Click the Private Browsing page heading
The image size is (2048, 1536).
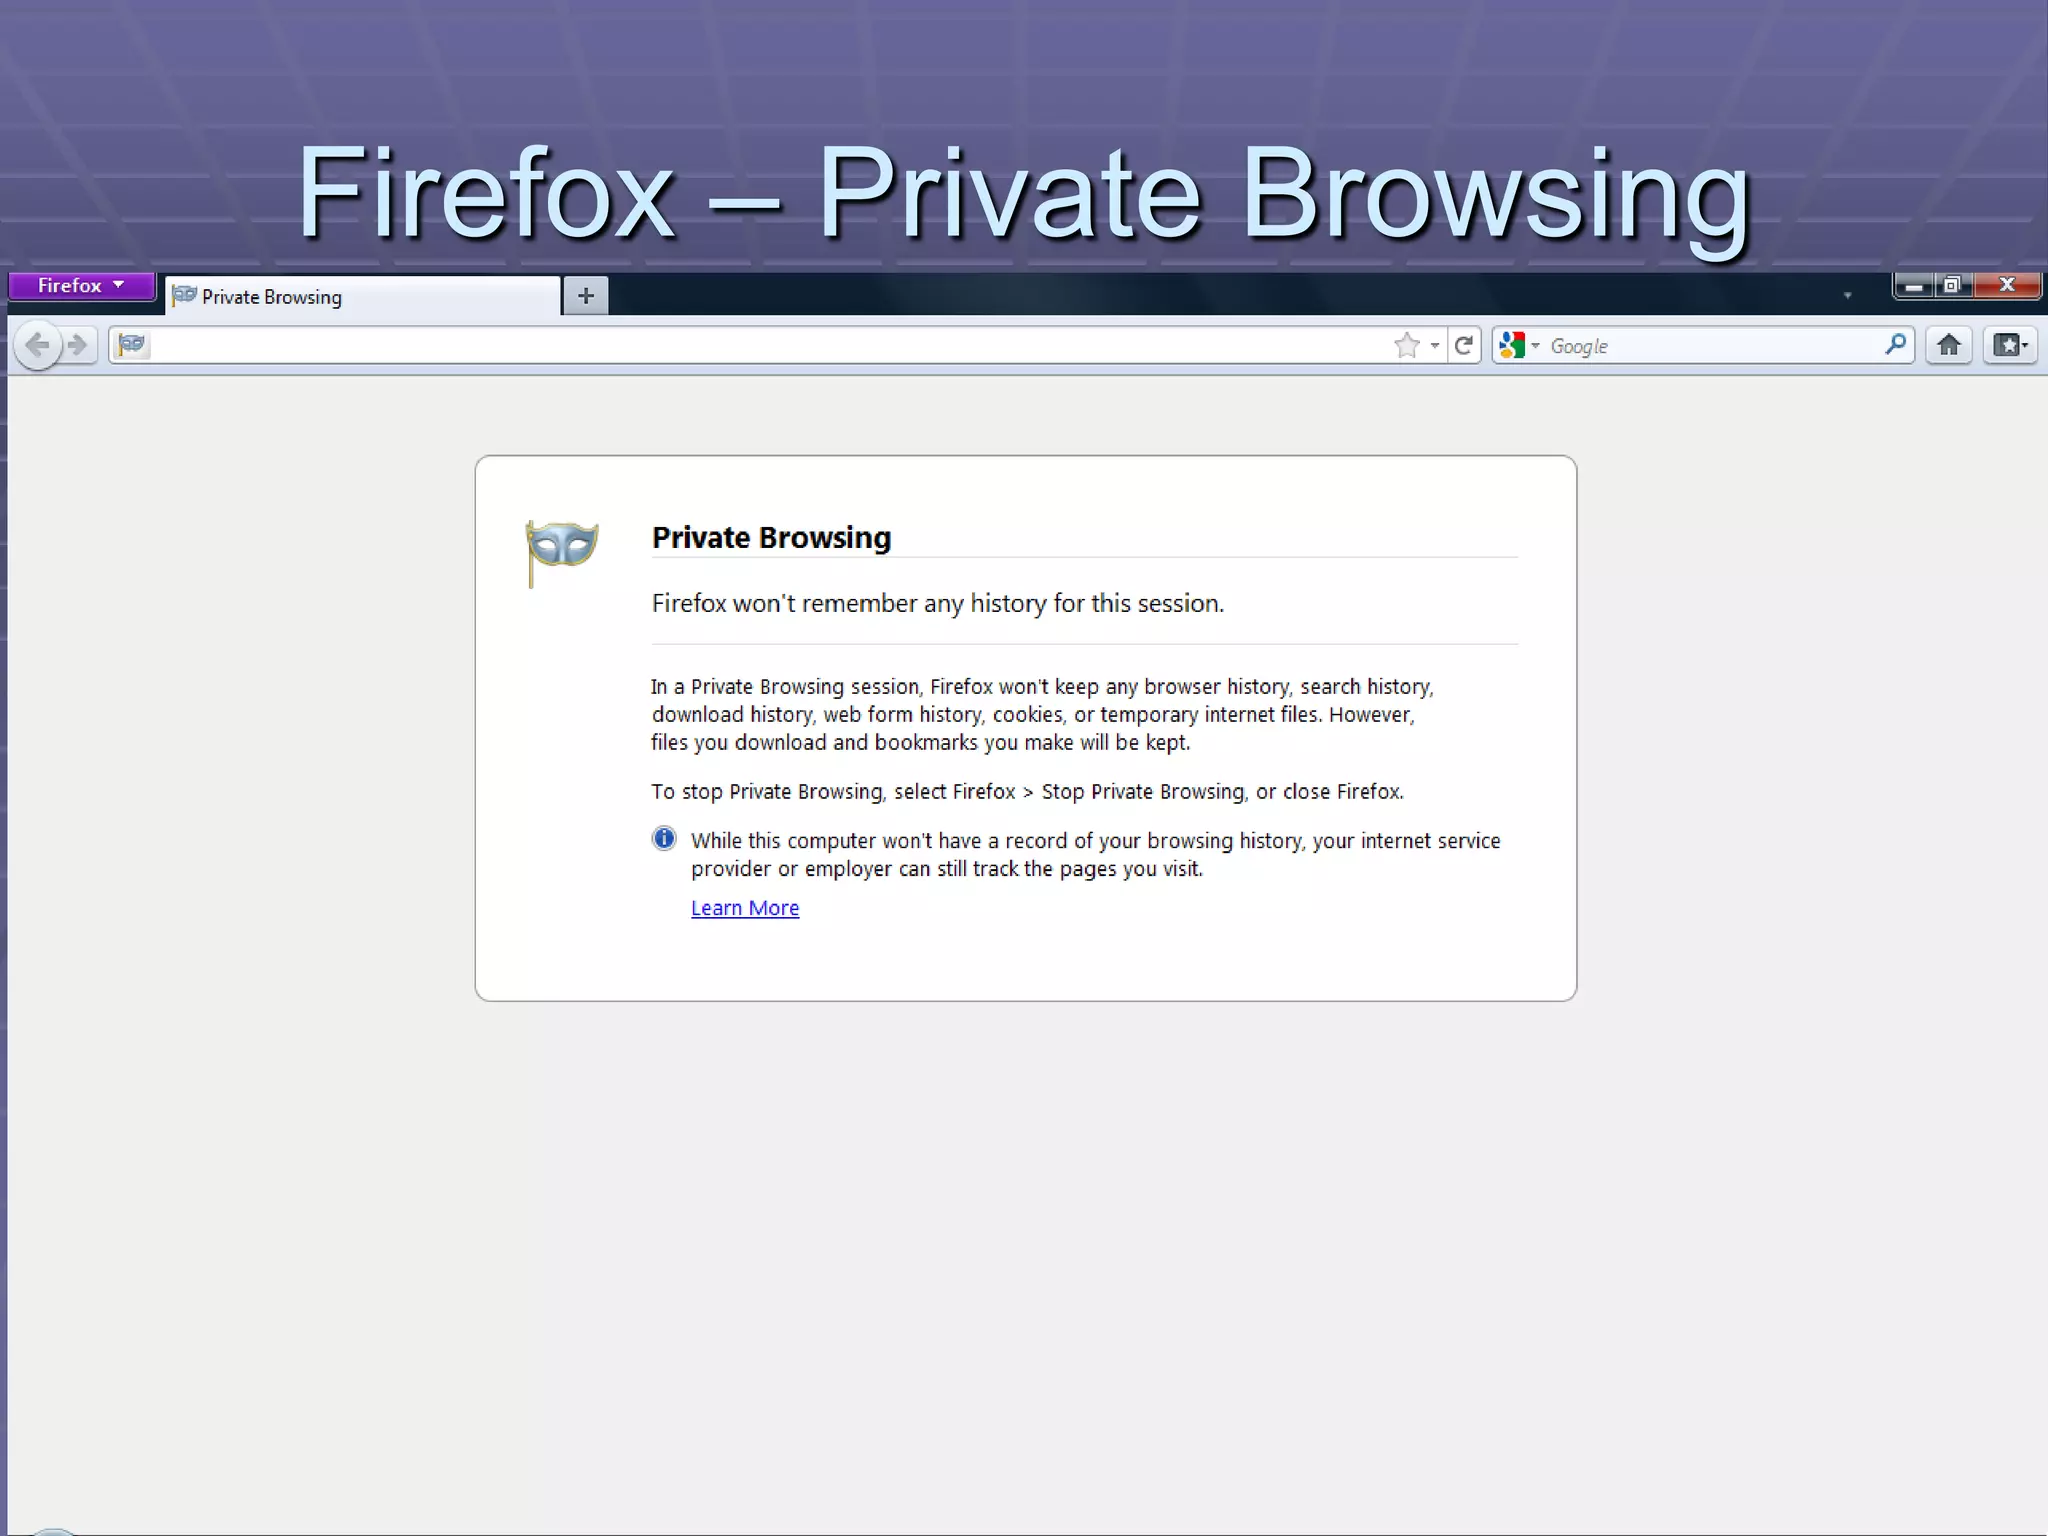coord(771,538)
